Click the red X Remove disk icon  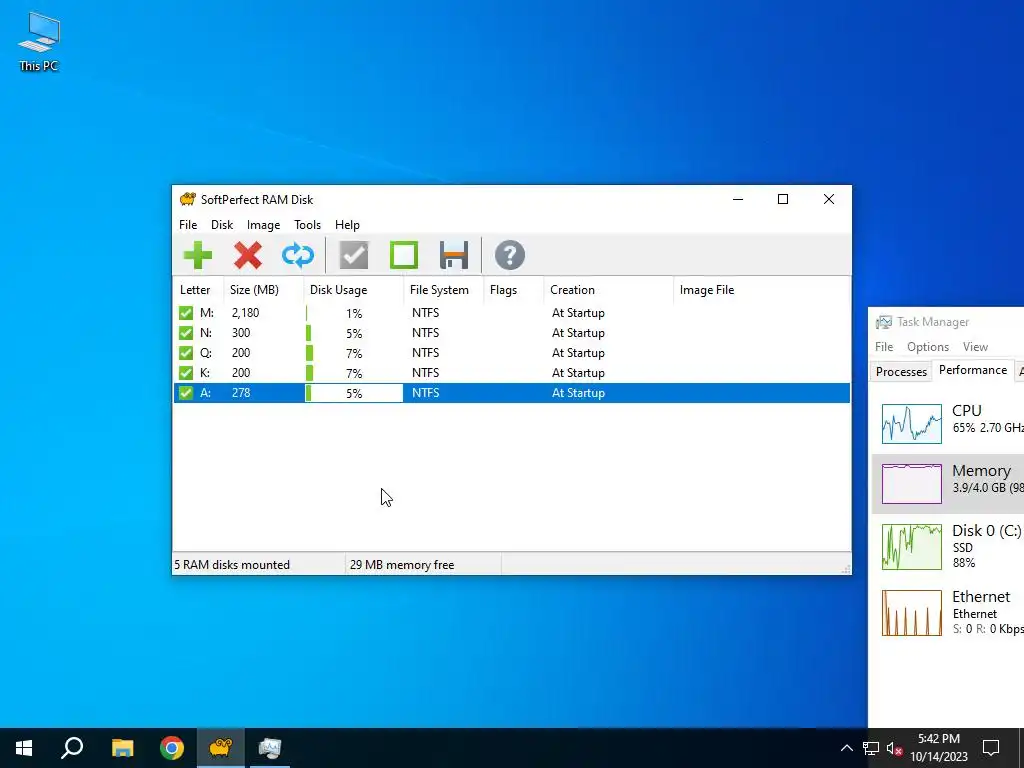pyautogui.click(x=248, y=255)
